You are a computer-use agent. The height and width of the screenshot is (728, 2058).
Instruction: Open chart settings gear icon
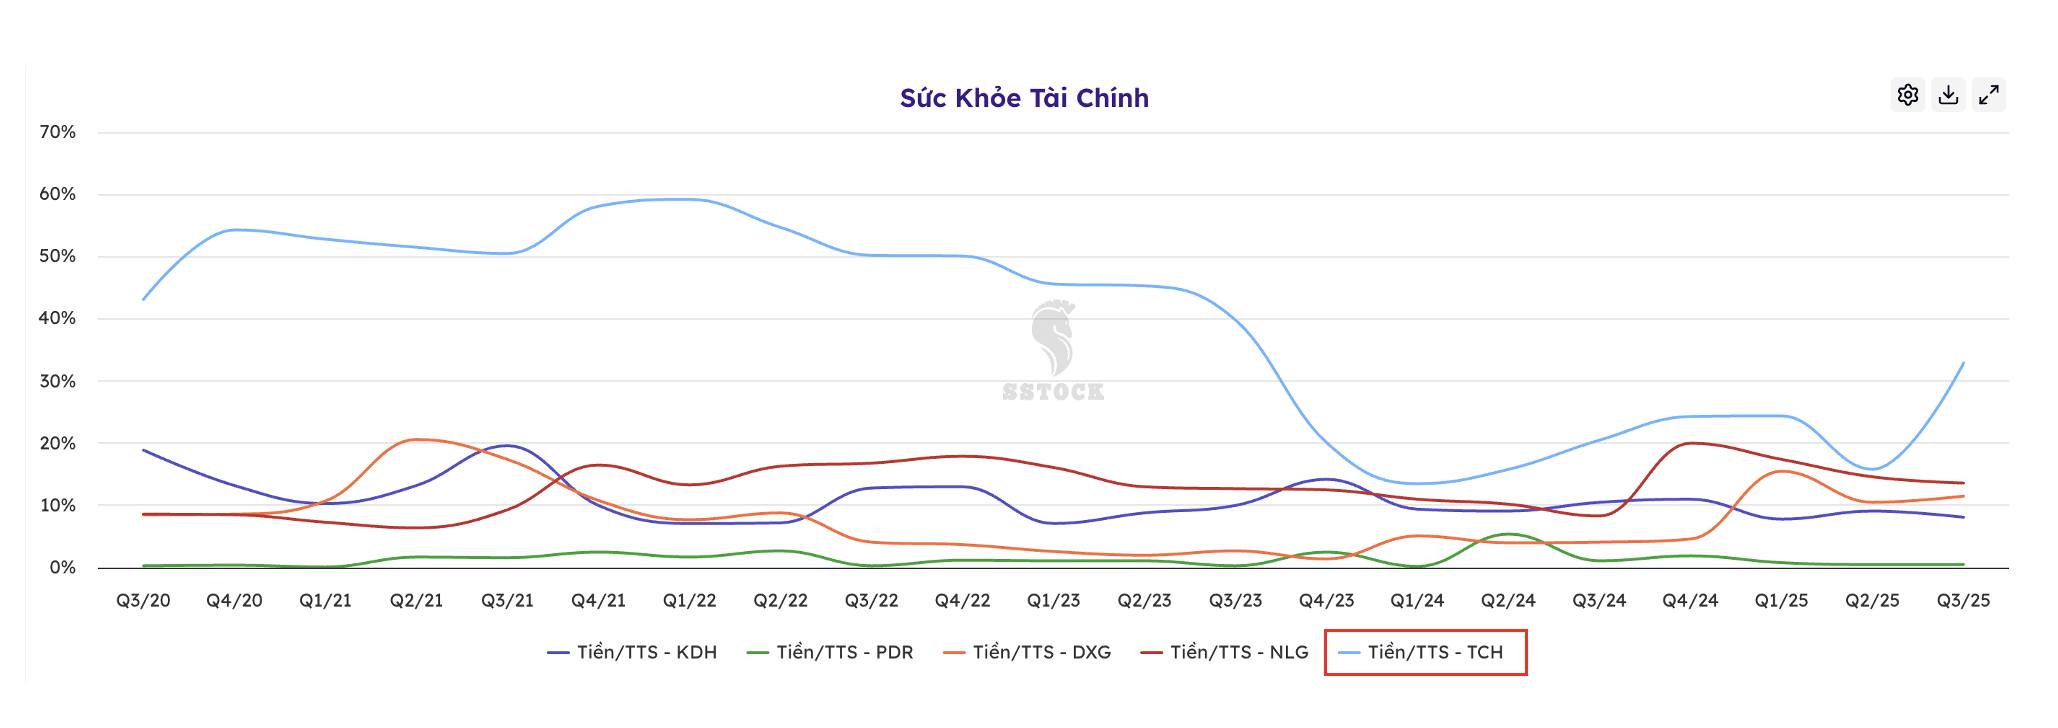[x=1908, y=95]
